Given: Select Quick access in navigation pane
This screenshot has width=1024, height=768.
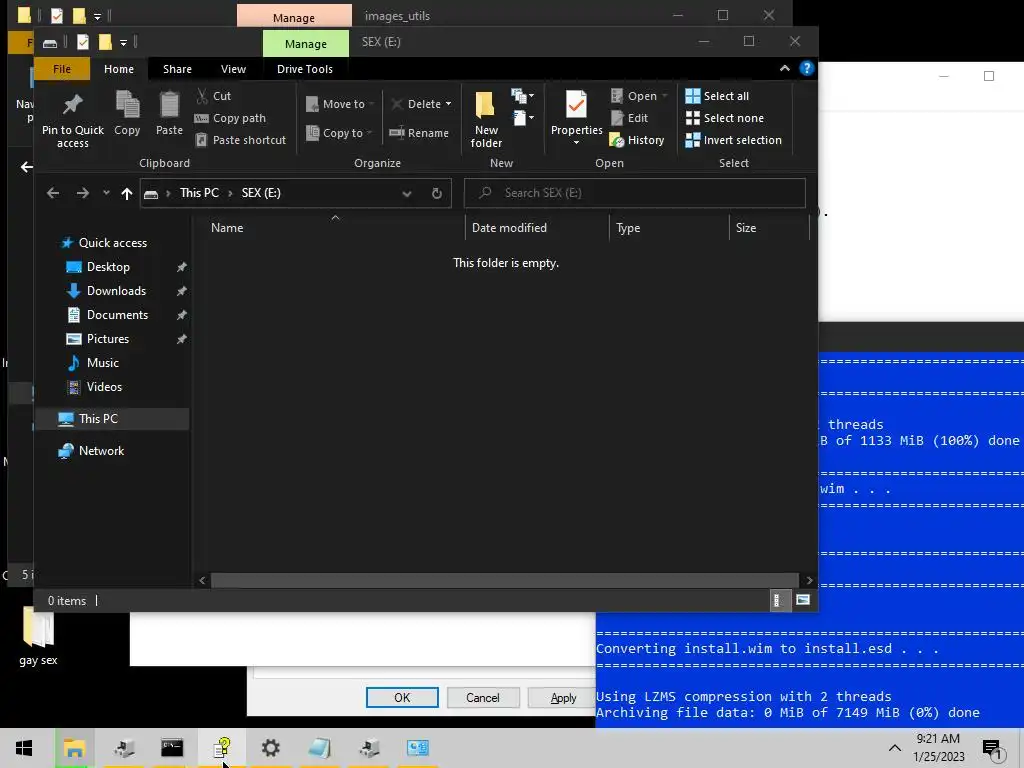Looking at the screenshot, I should 112,243.
